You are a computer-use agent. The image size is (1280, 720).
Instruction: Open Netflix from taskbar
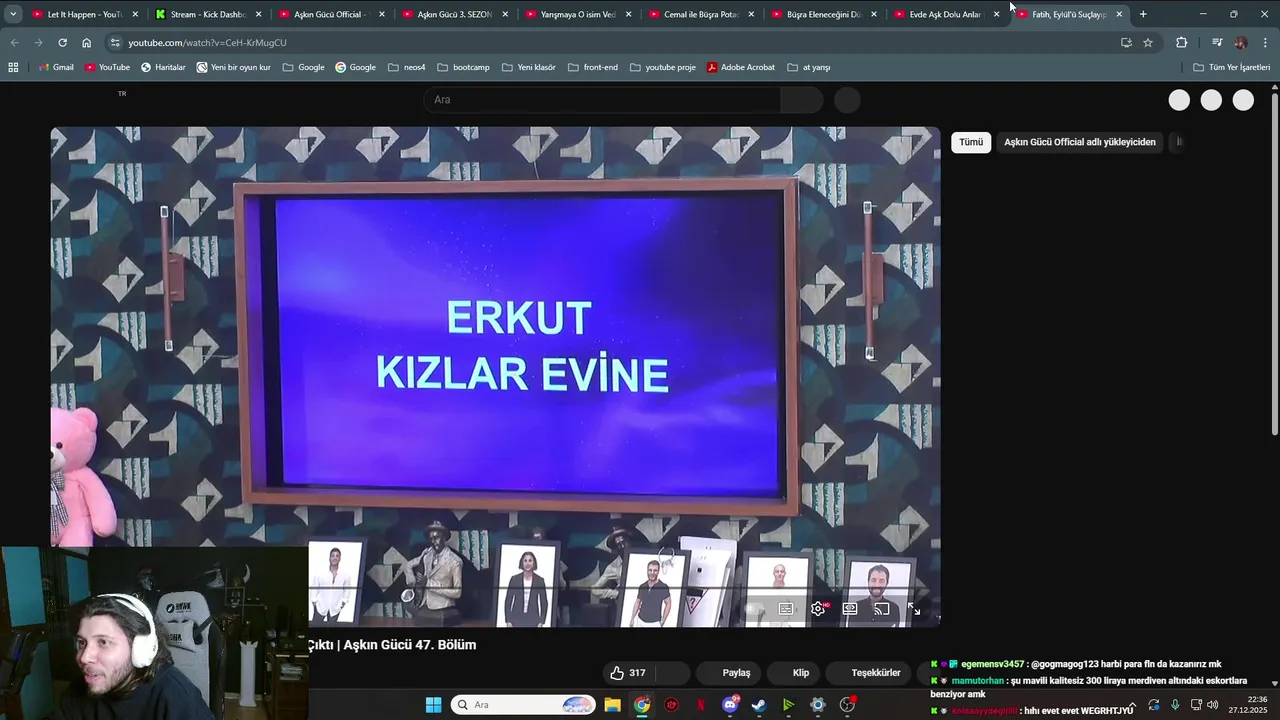pyautogui.click(x=700, y=705)
